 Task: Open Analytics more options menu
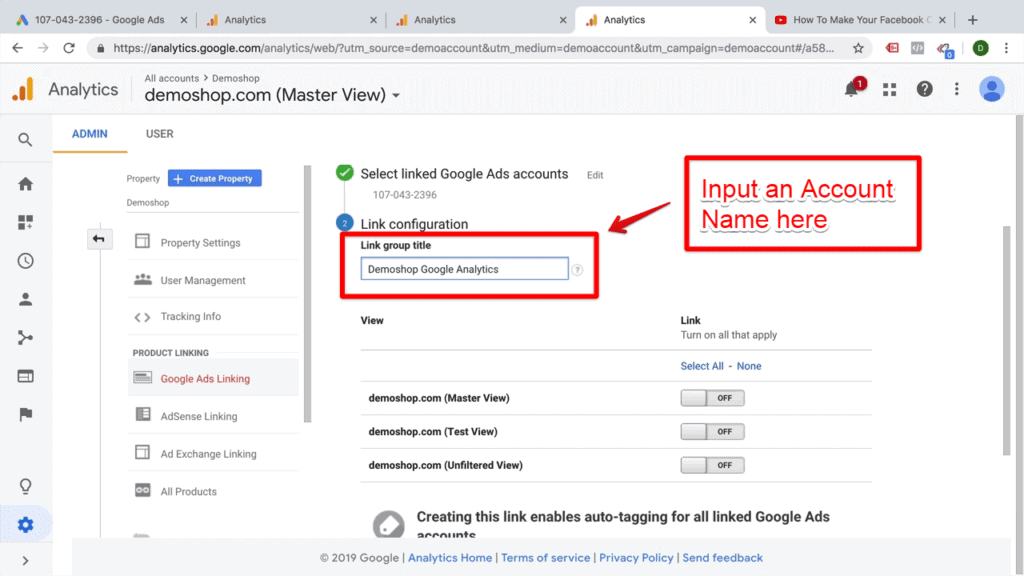(957, 89)
